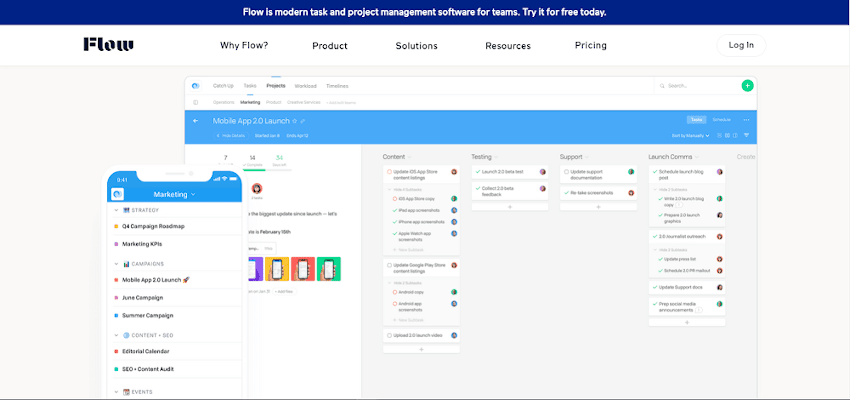Click avatar on Upload 2.0 launch video
Viewport: 850px width, 400px height.
coord(454,336)
